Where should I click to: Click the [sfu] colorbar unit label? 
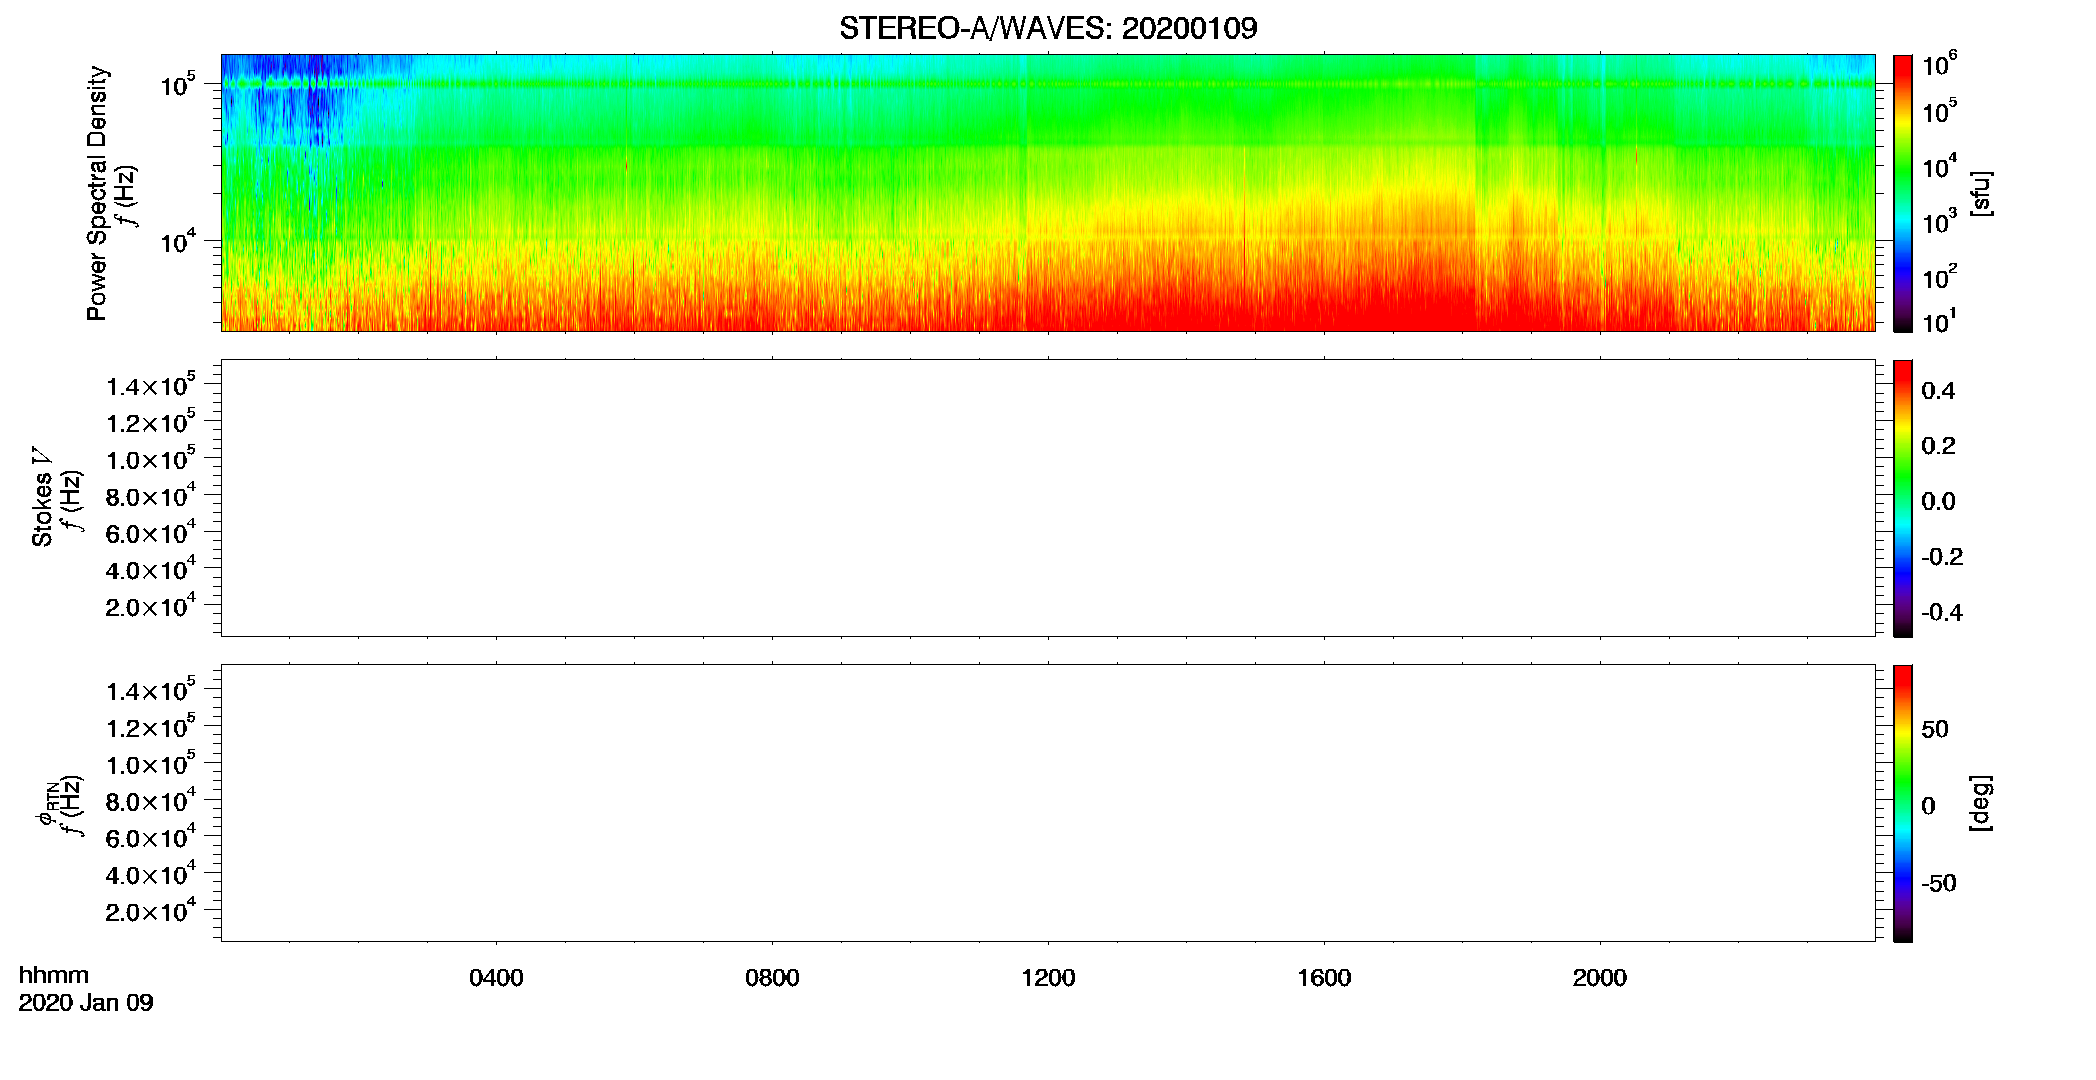click(1980, 193)
